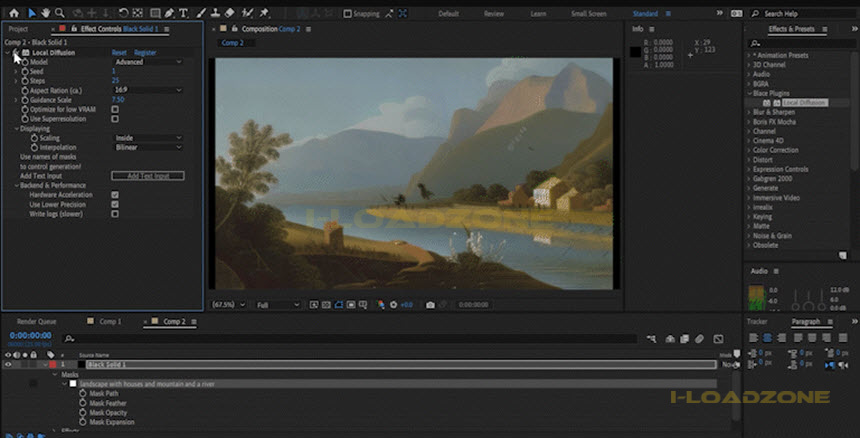Click the mask color swatch
Image resolution: width=860 pixels, height=438 pixels.
(x=72, y=384)
